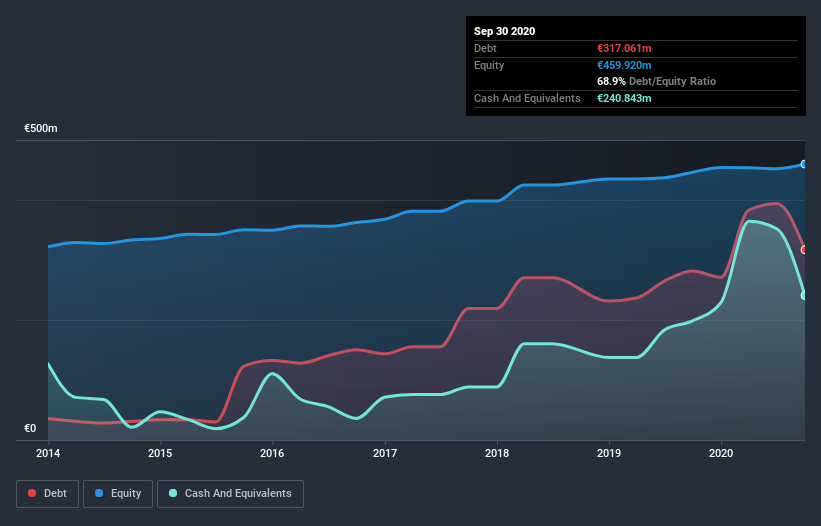Click the 2017 x-axis label
The image size is (821, 526).
pyautogui.click(x=385, y=453)
